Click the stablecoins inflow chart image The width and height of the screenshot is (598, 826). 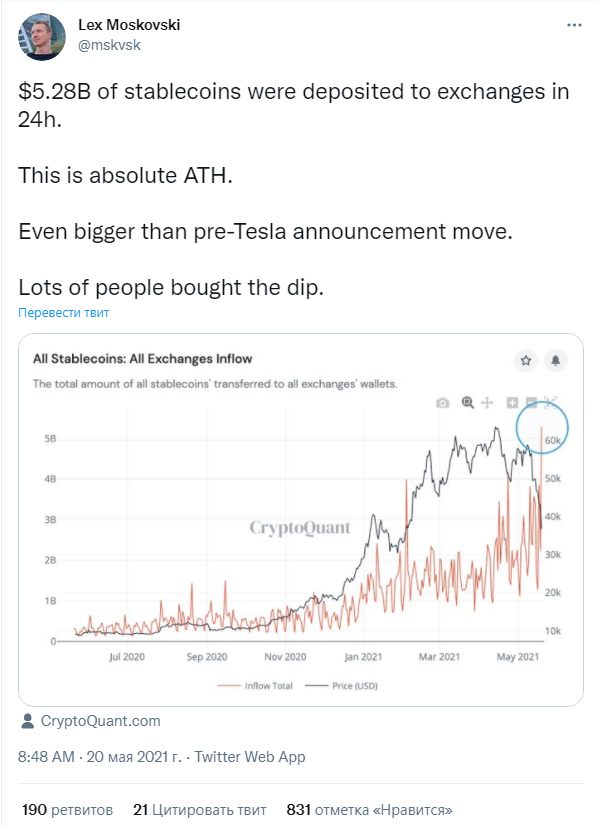(301, 520)
